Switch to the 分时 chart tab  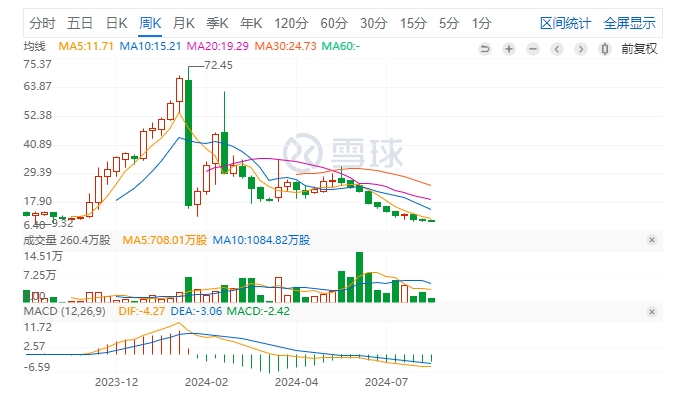click(42, 23)
